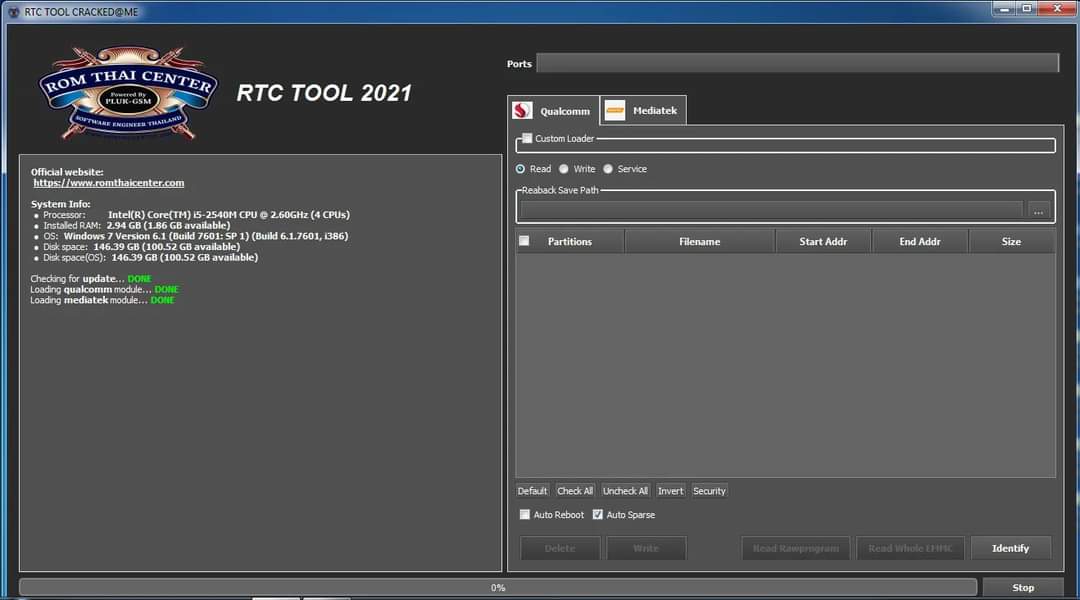
Task: Open the romthaicenter.com website link
Action: 109,183
